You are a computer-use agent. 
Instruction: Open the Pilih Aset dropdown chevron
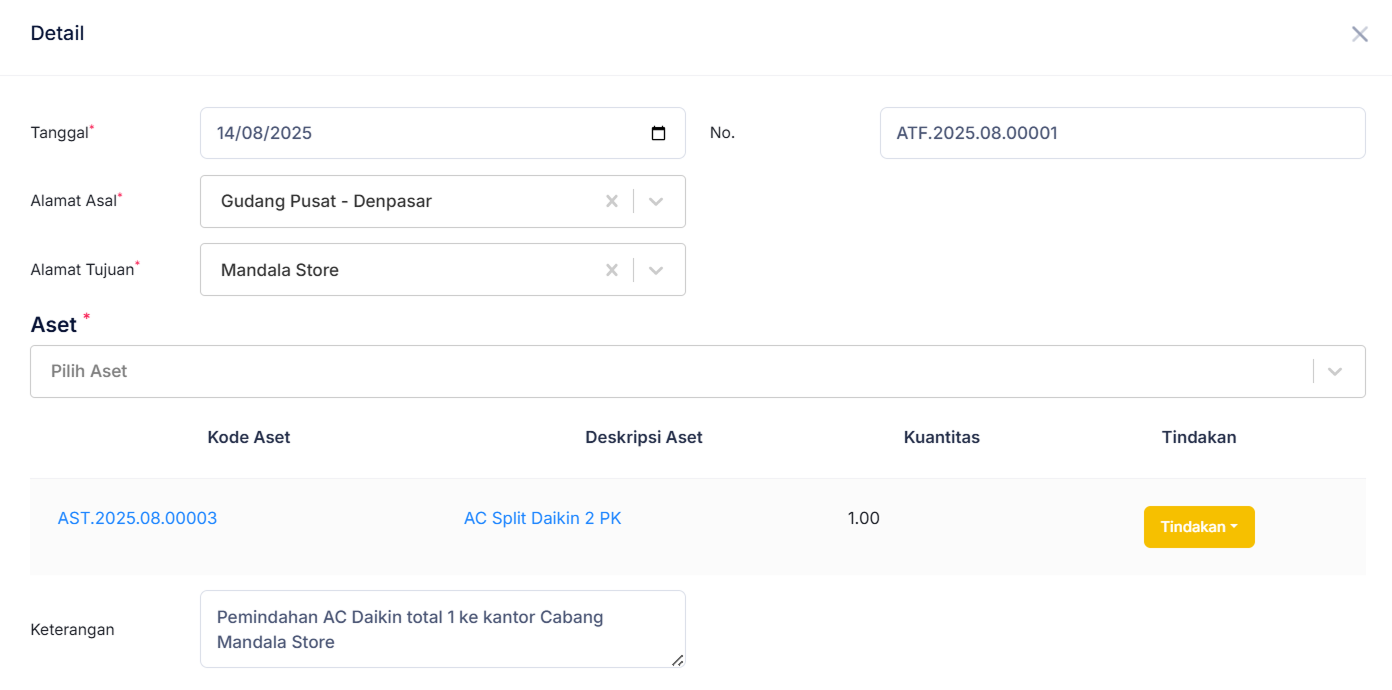tap(1335, 371)
